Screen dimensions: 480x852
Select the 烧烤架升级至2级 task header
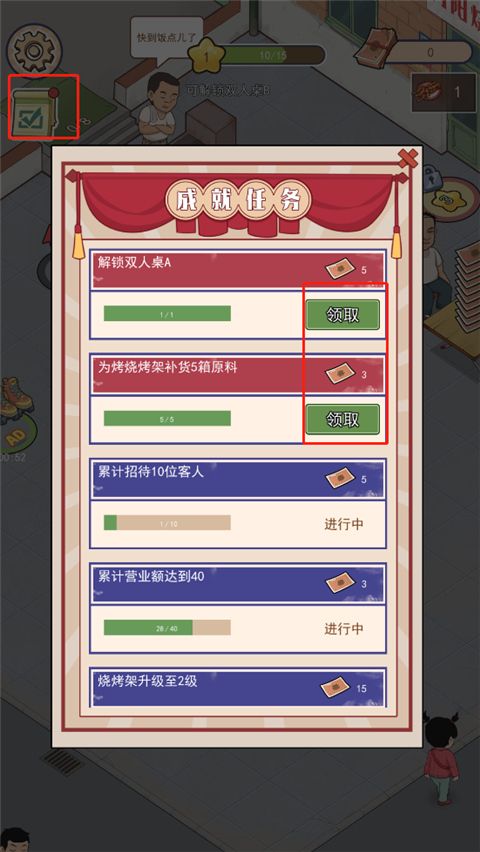pos(238,687)
